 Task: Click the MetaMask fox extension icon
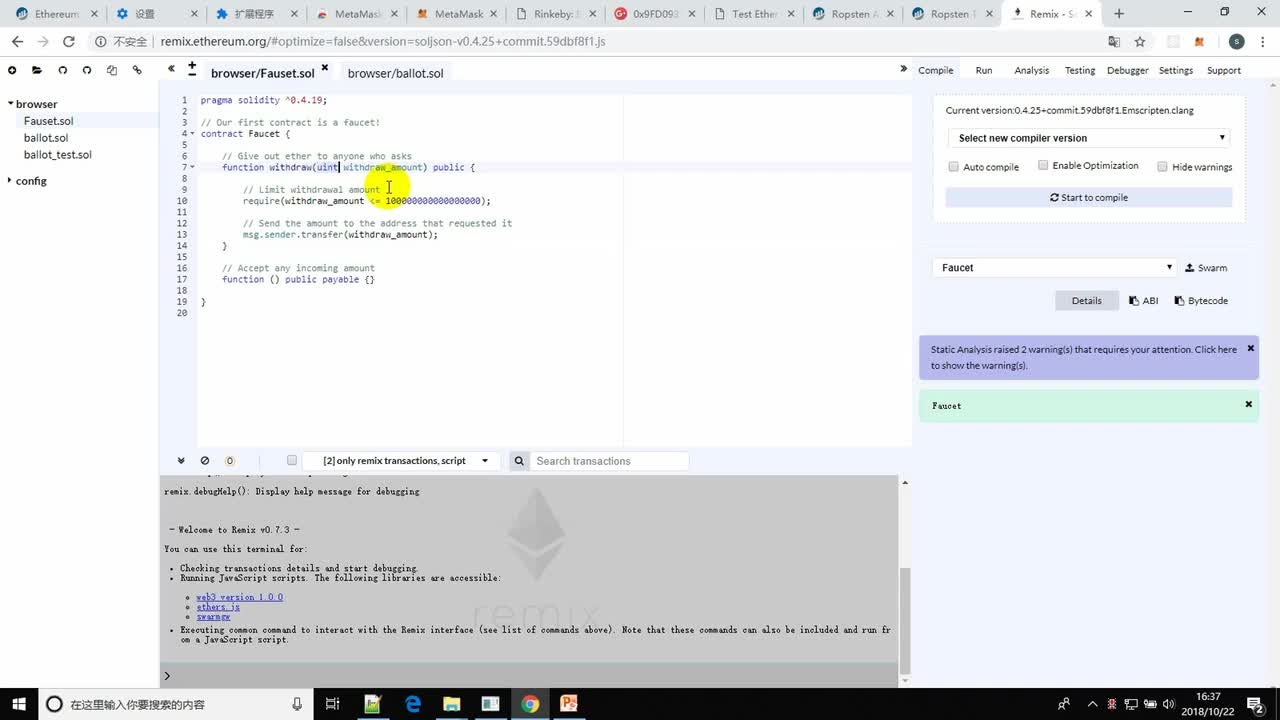[x=1199, y=42]
